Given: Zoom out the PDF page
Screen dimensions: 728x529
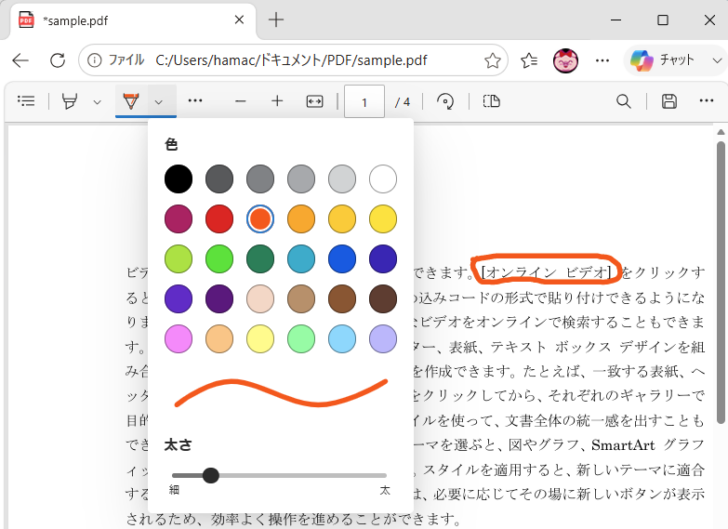Looking at the screenshot, I should click(x=240, y=101).
